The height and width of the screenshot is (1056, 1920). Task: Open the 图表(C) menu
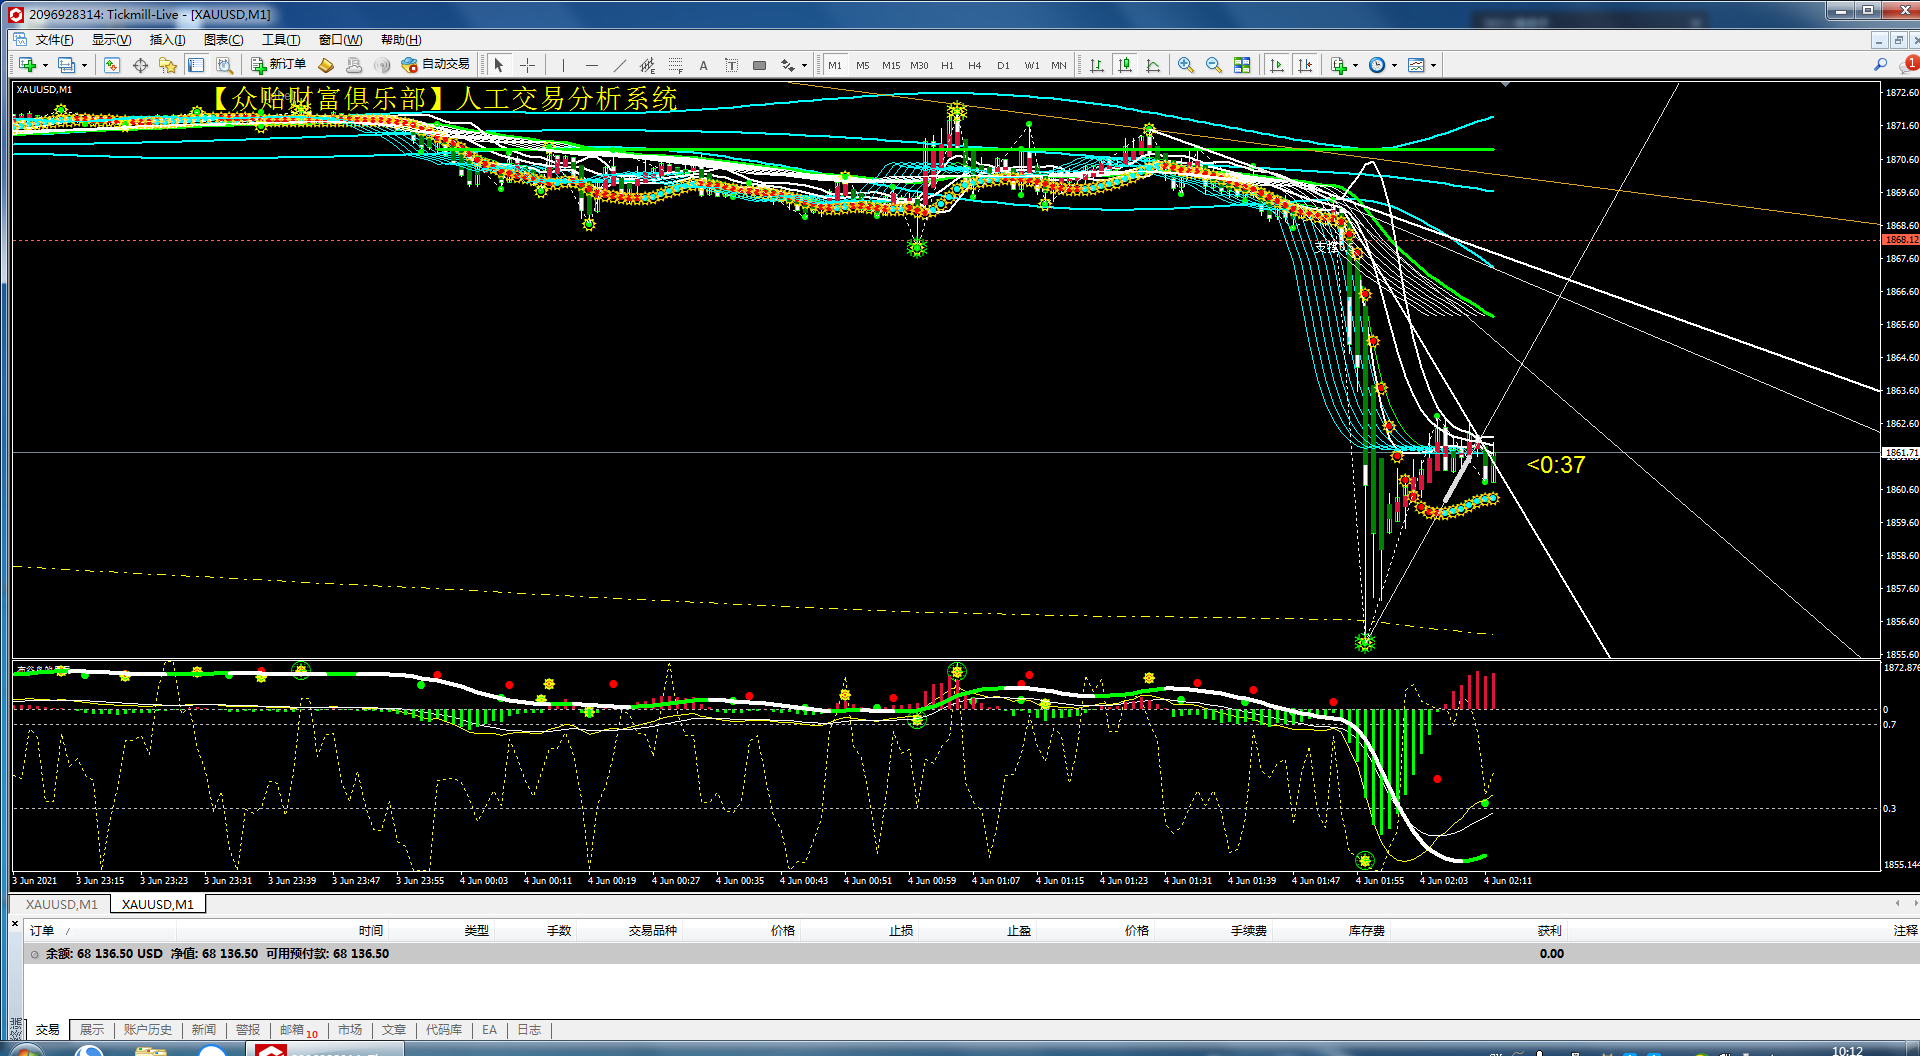223,40
